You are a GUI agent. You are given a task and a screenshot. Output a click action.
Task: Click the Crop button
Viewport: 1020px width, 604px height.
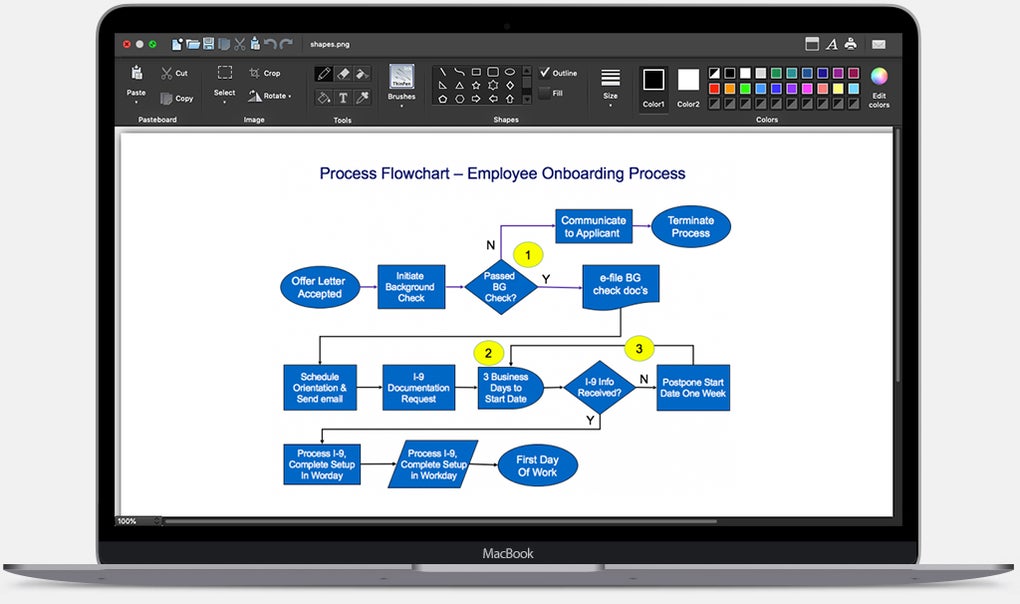(x=265, y=73)
